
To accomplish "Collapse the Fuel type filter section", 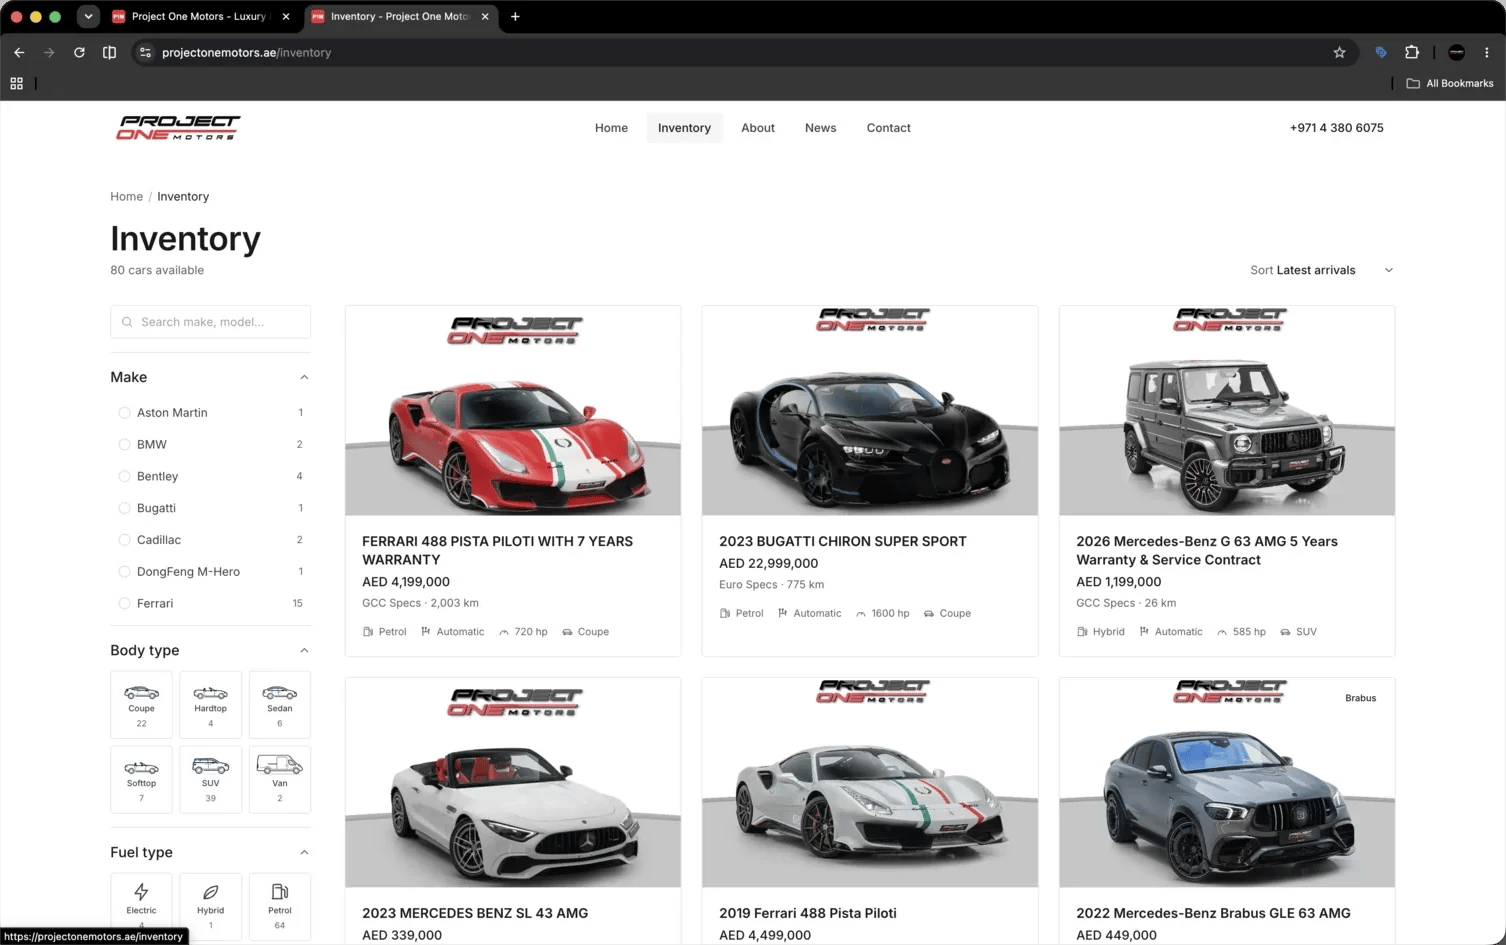I will (304, 852).
